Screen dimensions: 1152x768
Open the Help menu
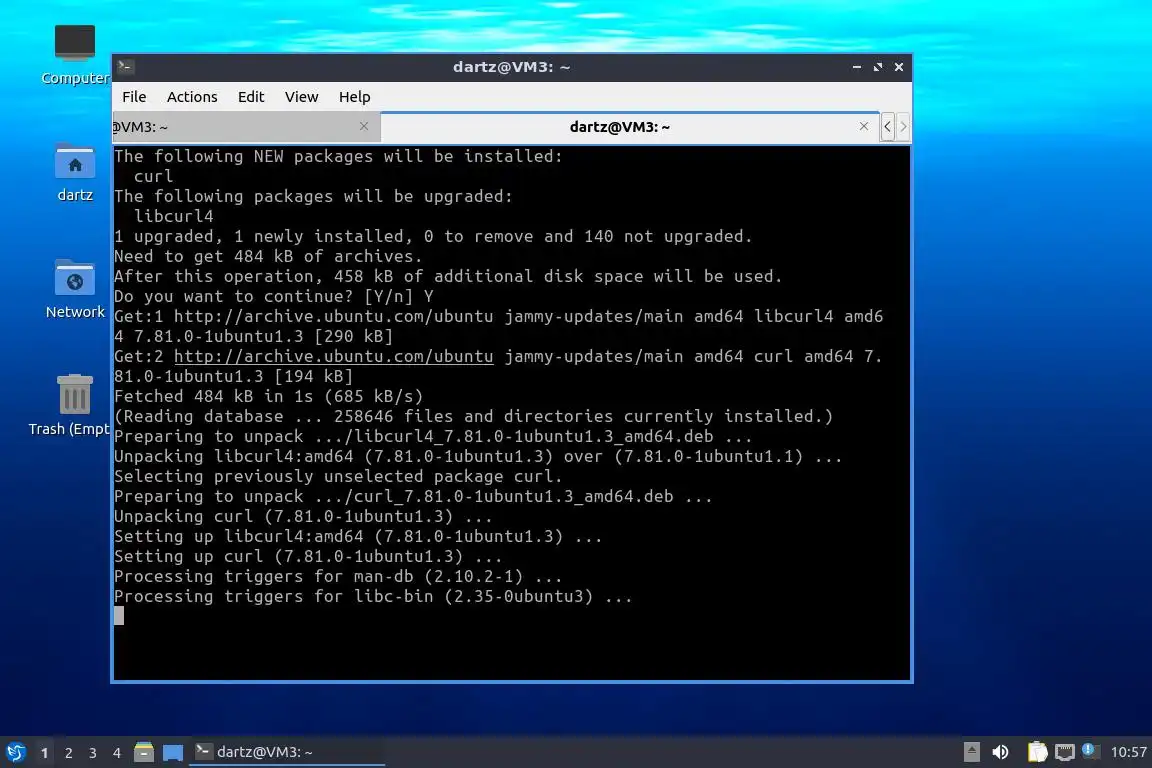tap(354, 97)
